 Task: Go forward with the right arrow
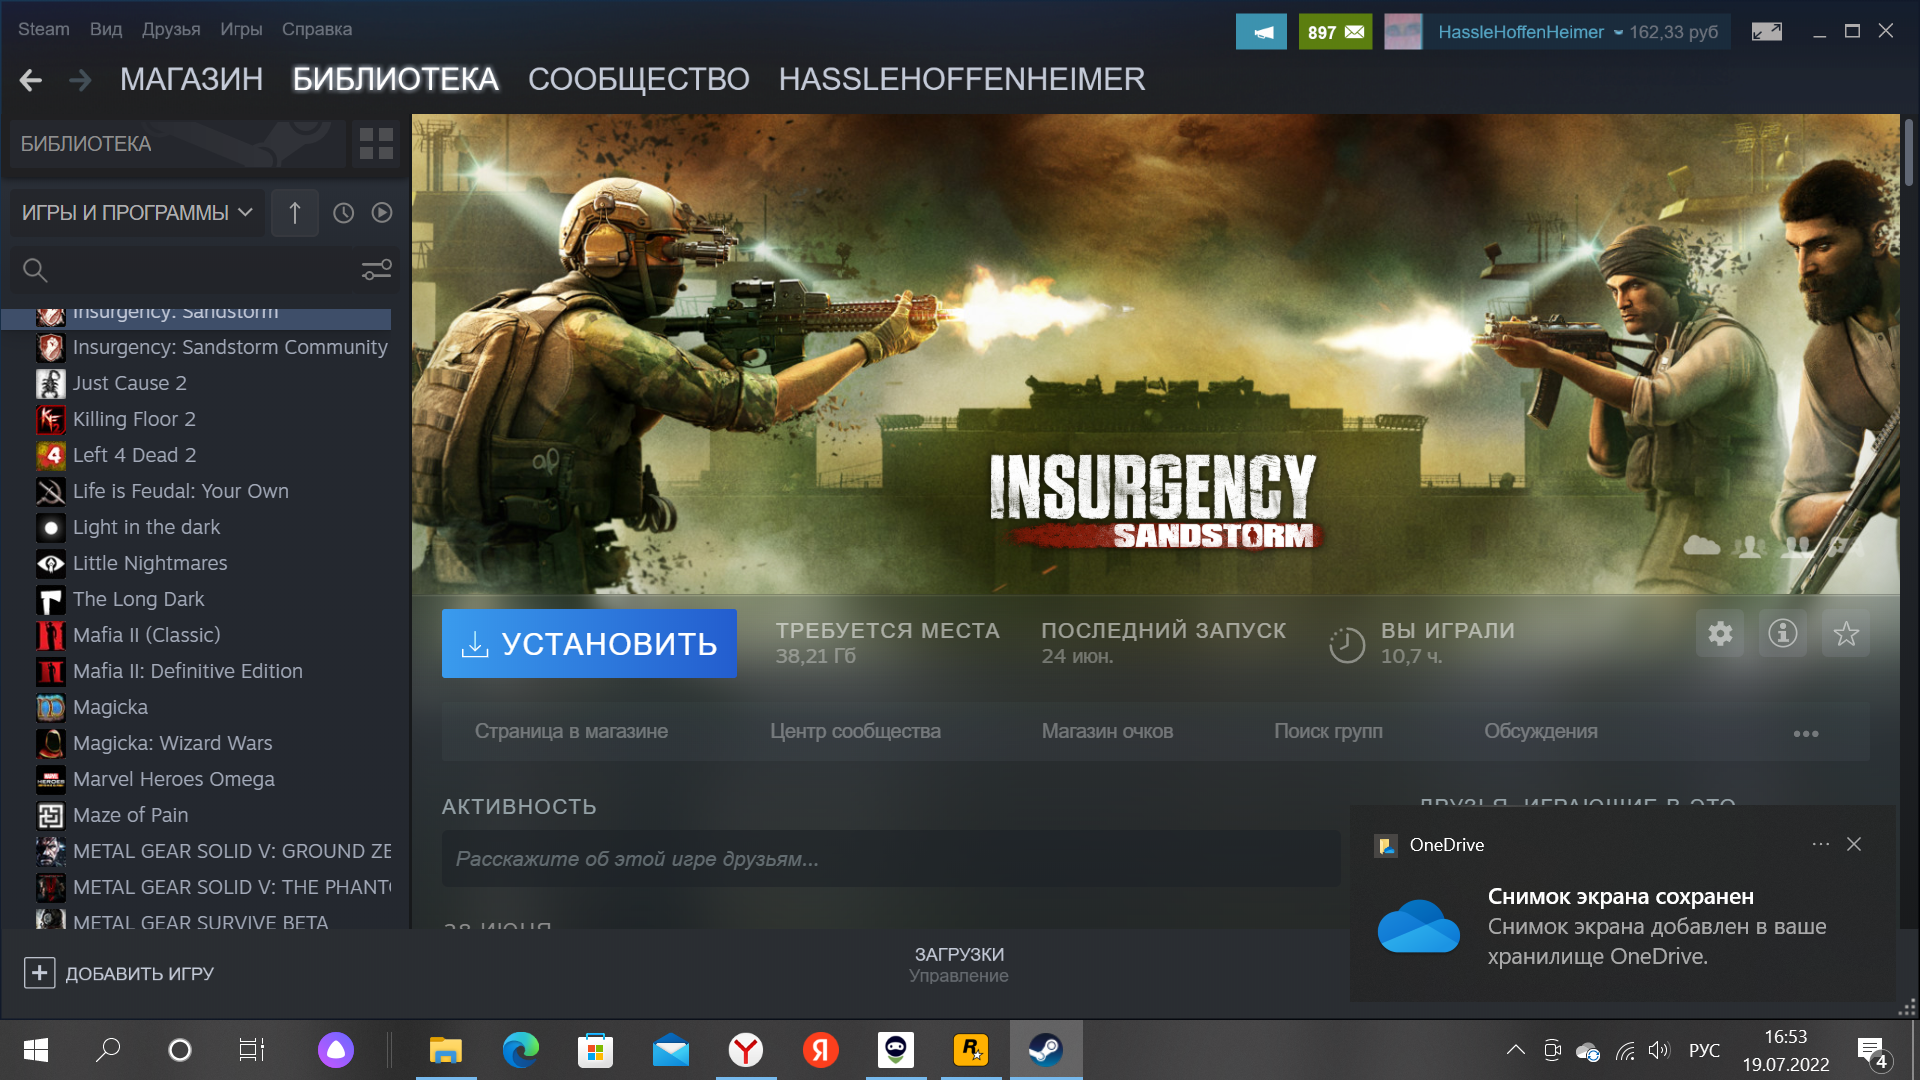click(80, 80)
